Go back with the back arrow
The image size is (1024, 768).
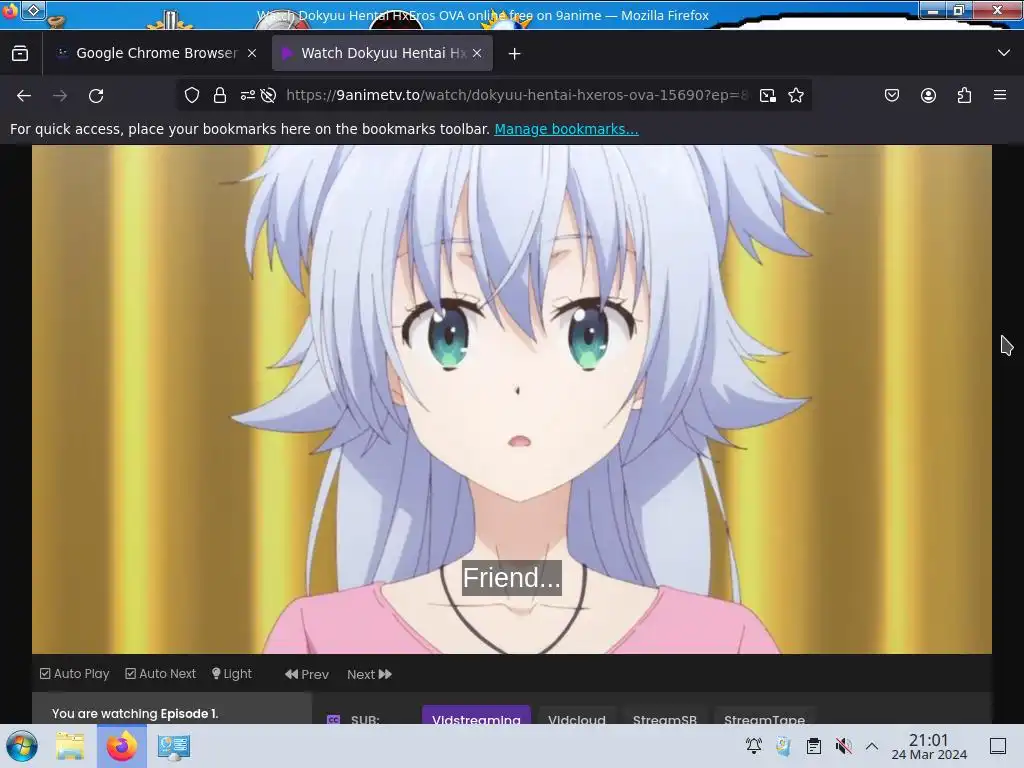24,96
